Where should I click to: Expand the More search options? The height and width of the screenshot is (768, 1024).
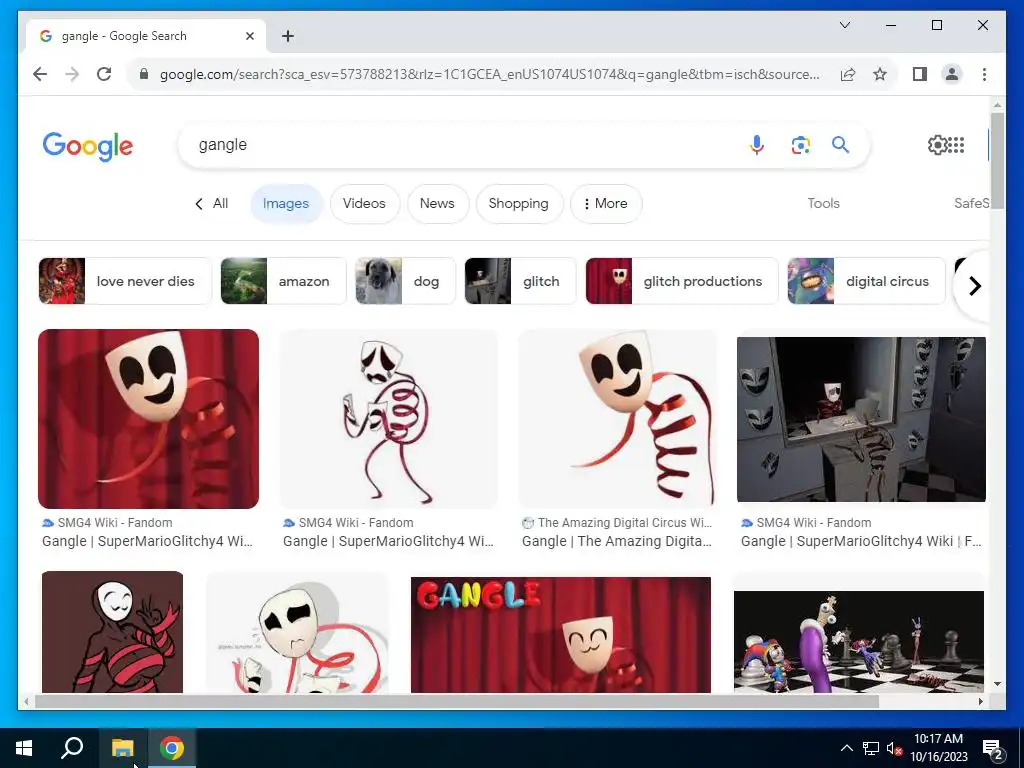click(605, 204)
